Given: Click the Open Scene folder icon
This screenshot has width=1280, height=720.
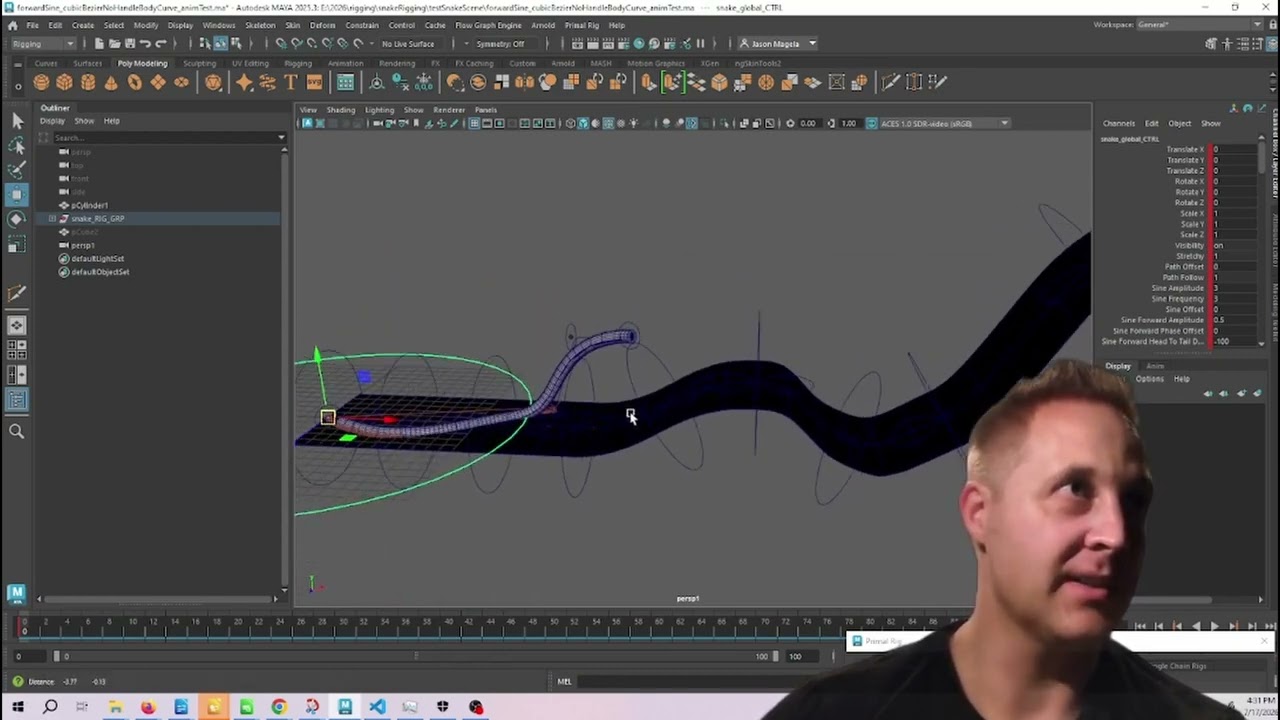Looking at the screenshot, I should pyautogui.click(x=115, y=43).
